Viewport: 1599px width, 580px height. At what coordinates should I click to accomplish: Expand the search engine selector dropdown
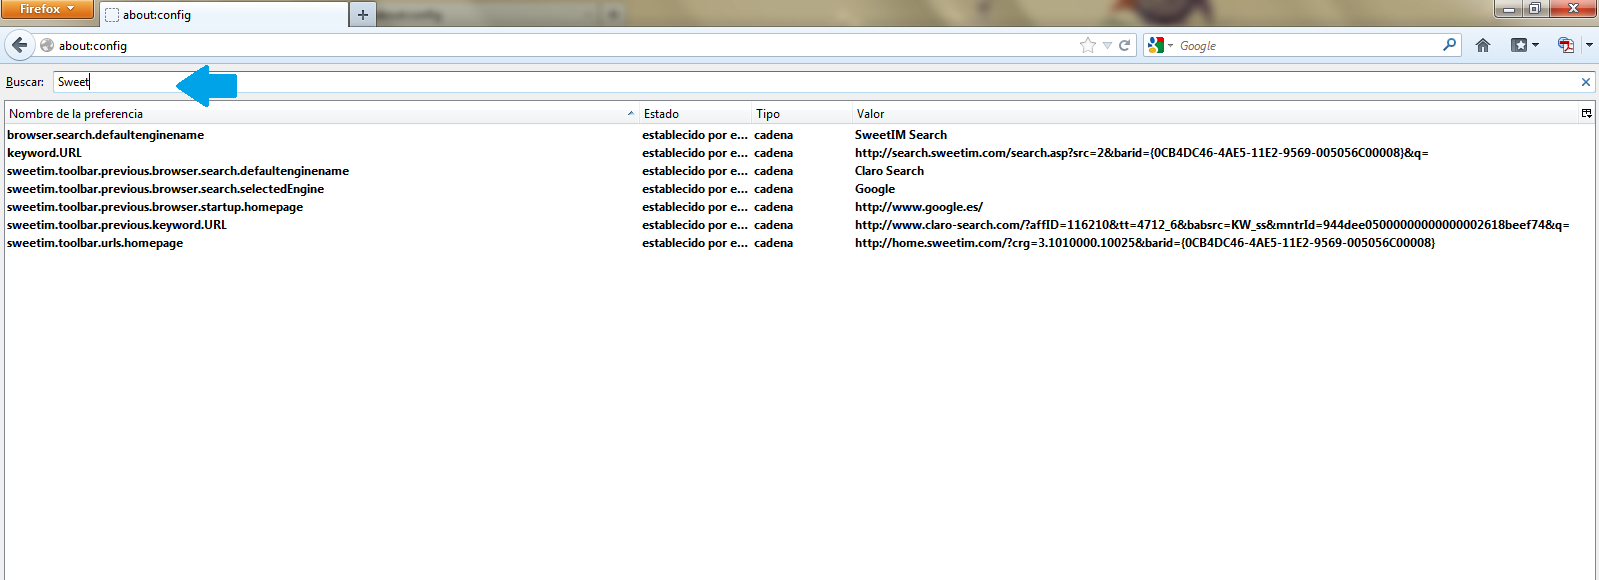pyautogui.click(x=1160, y=45)
